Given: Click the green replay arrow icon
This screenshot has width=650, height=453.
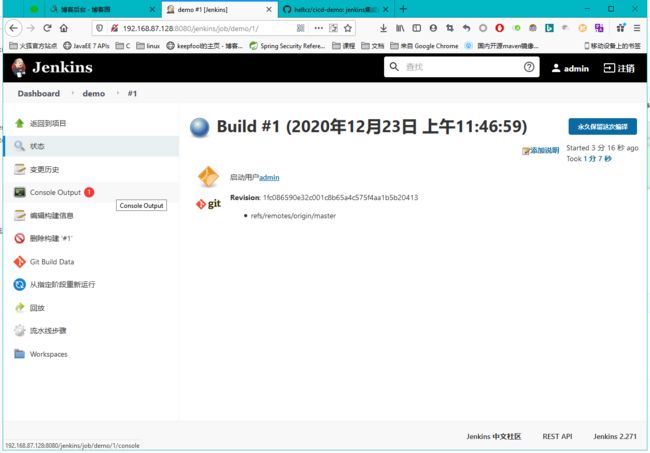Looking at the screenshot, I should [x=19, y=308].
